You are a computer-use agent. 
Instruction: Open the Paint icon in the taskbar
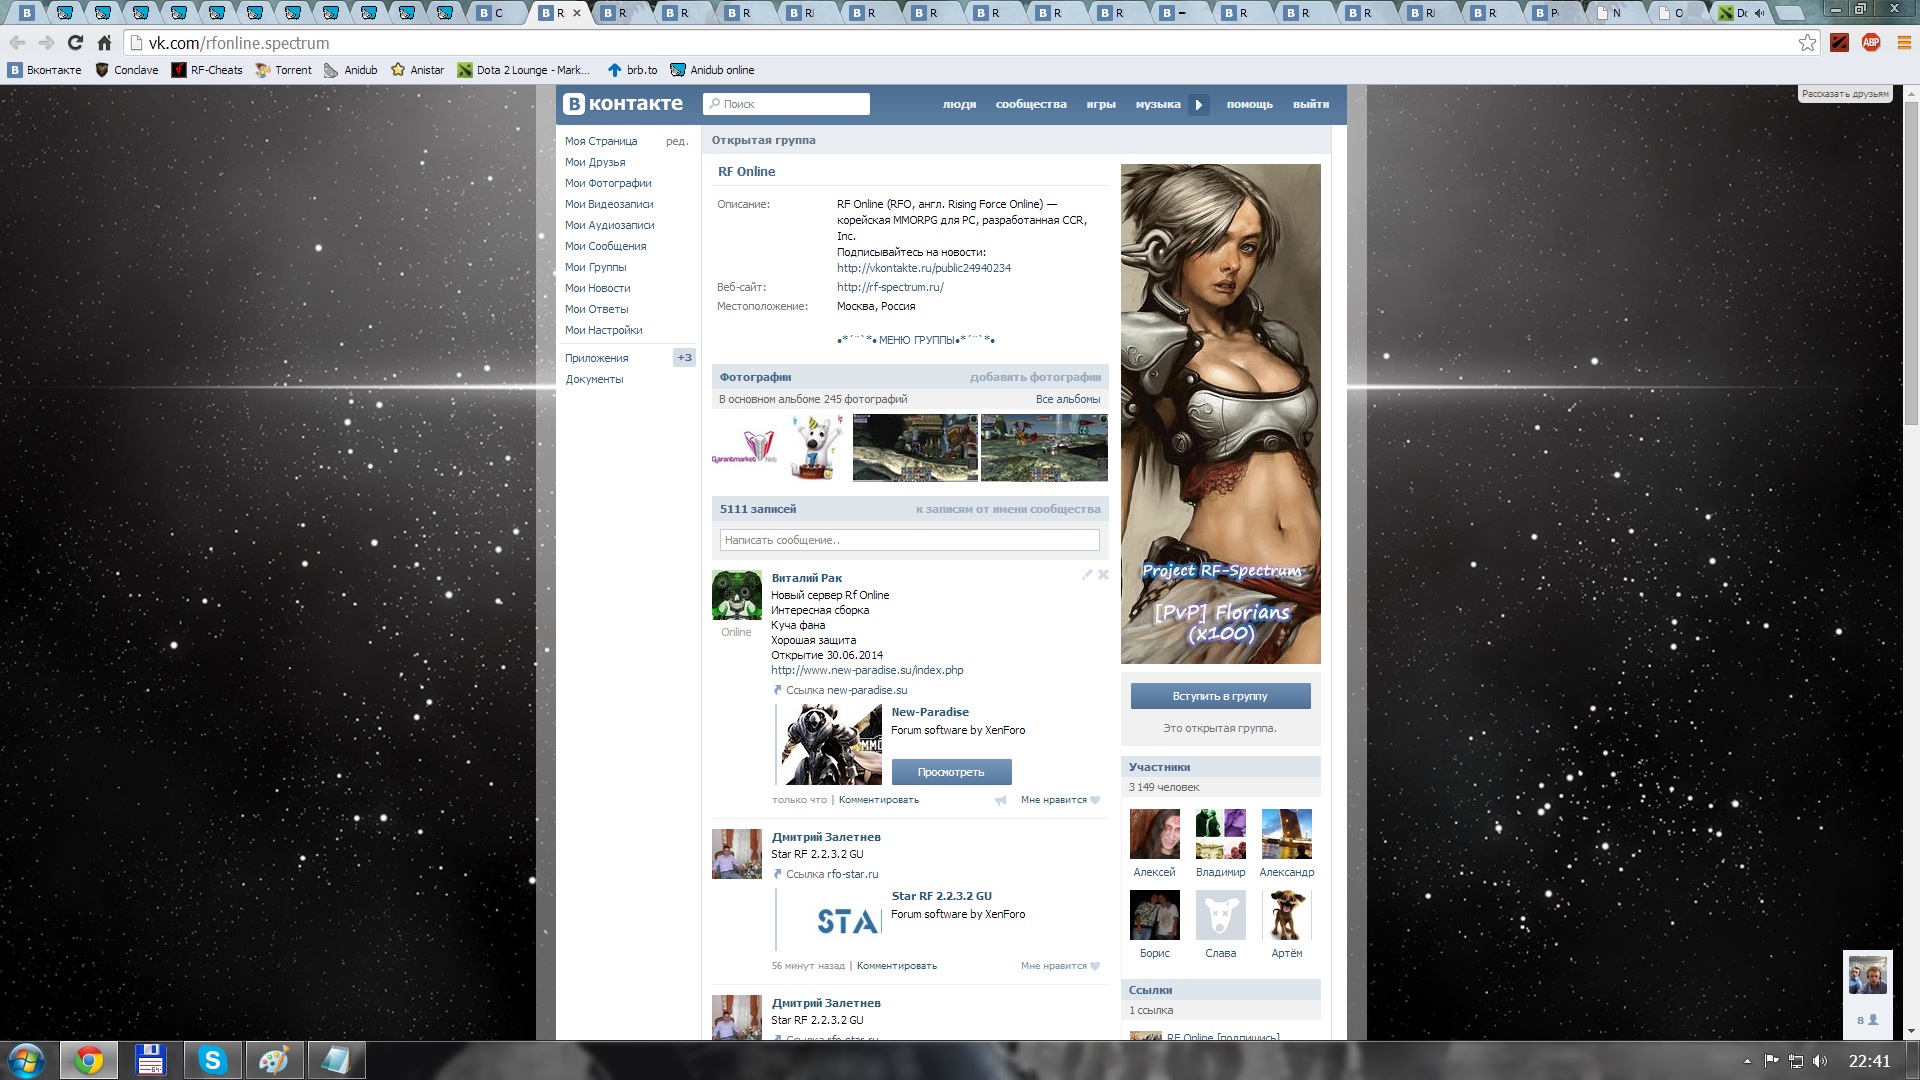tap(274, 1060)
